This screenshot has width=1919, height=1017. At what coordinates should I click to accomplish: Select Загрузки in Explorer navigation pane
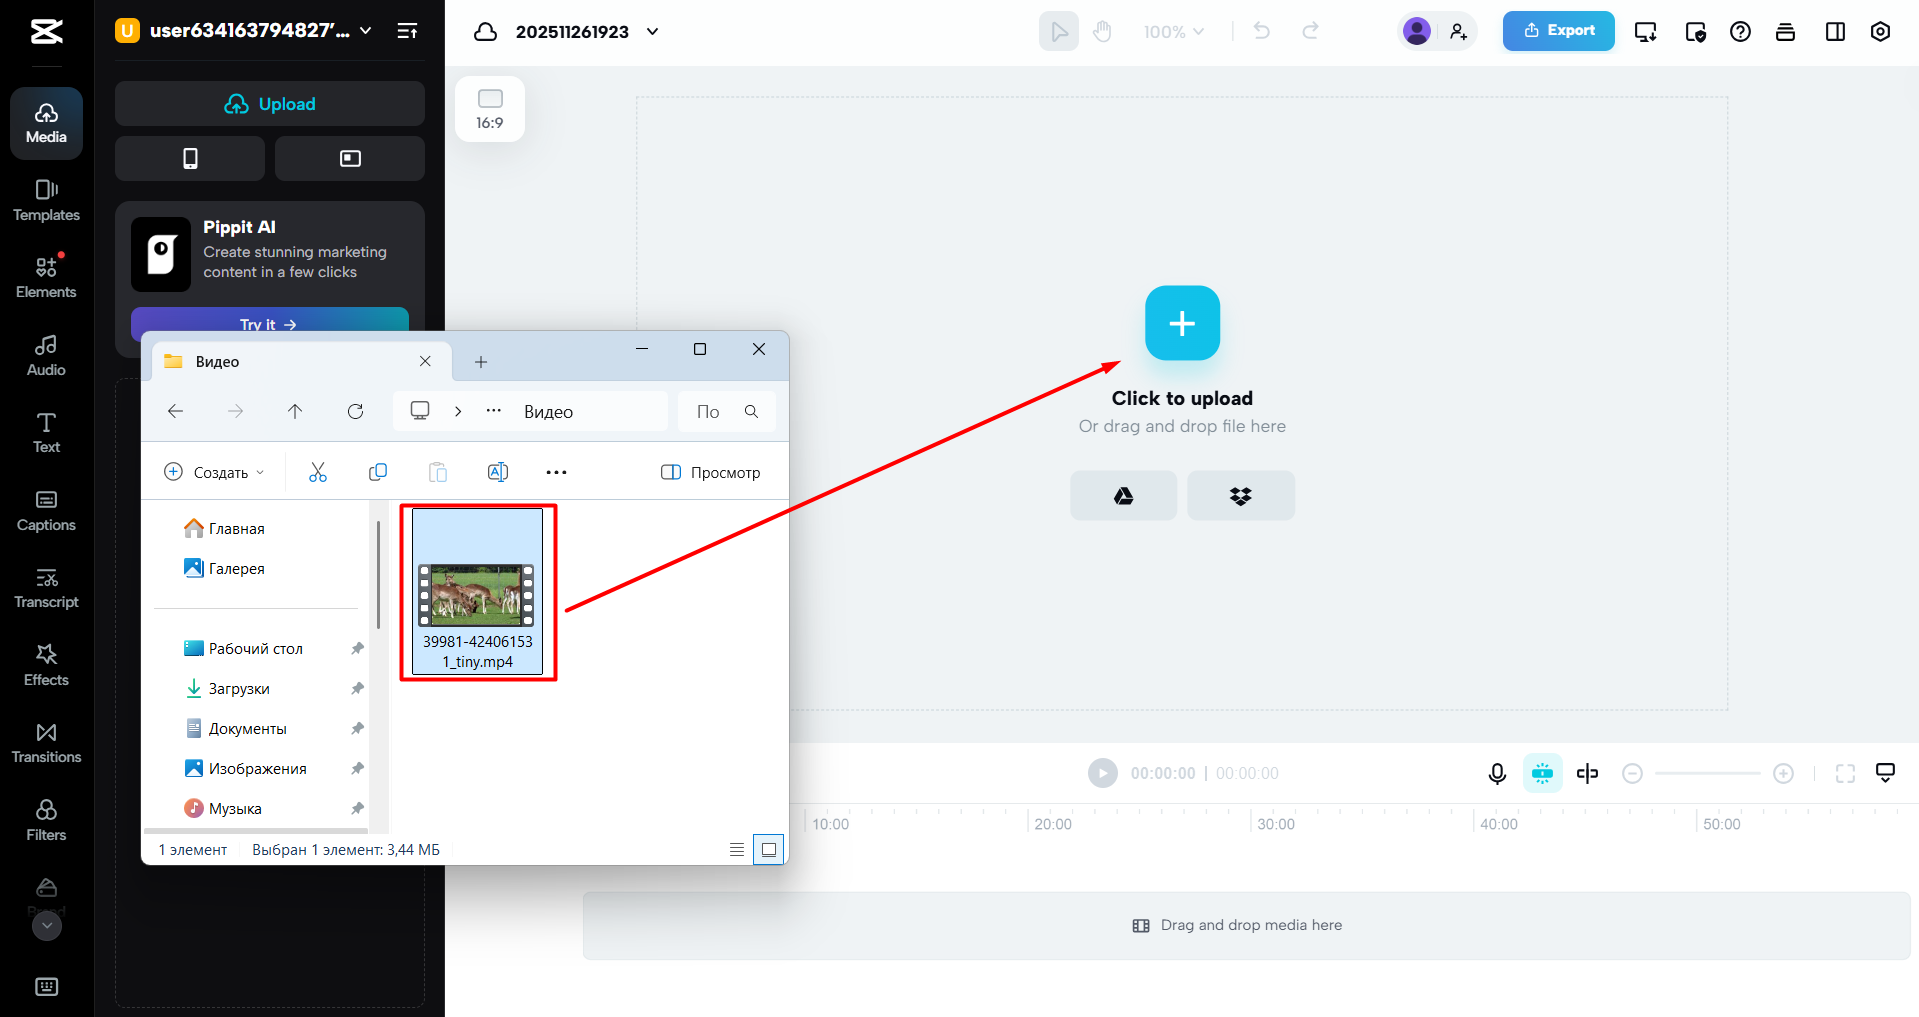tap(239, 689)
